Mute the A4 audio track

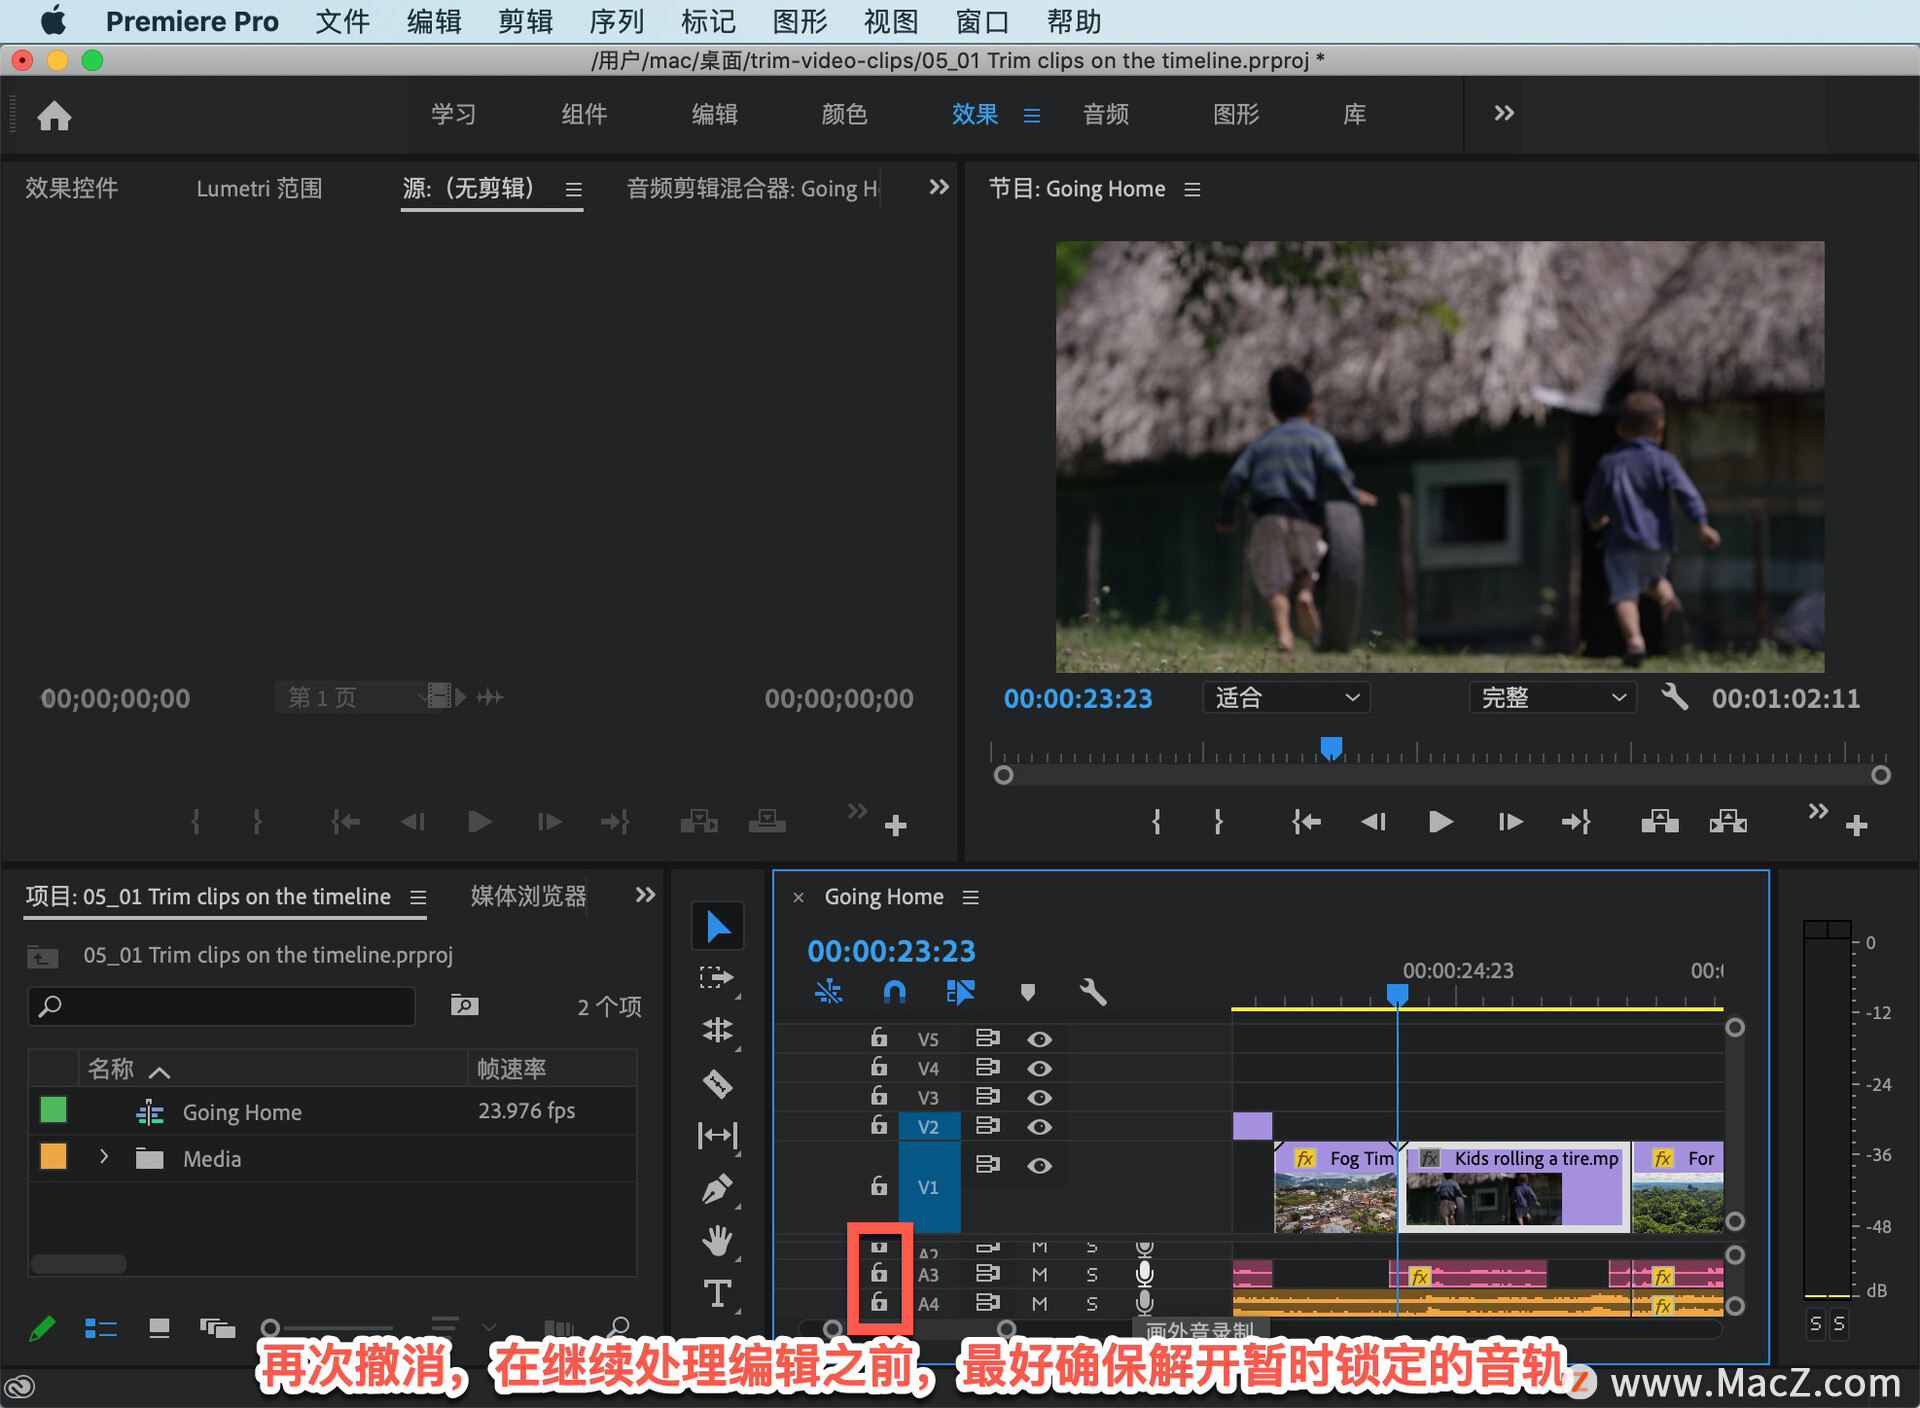click(1039, 1304)
